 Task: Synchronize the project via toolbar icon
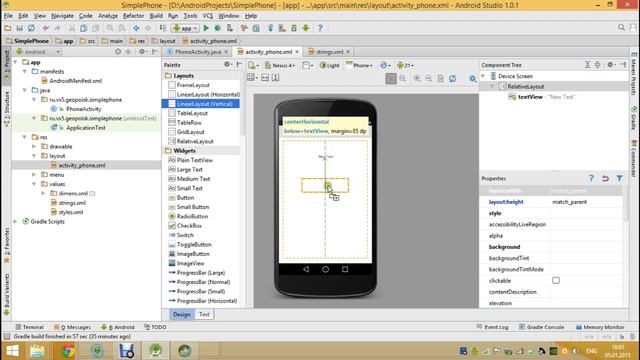tap(31, 28)
